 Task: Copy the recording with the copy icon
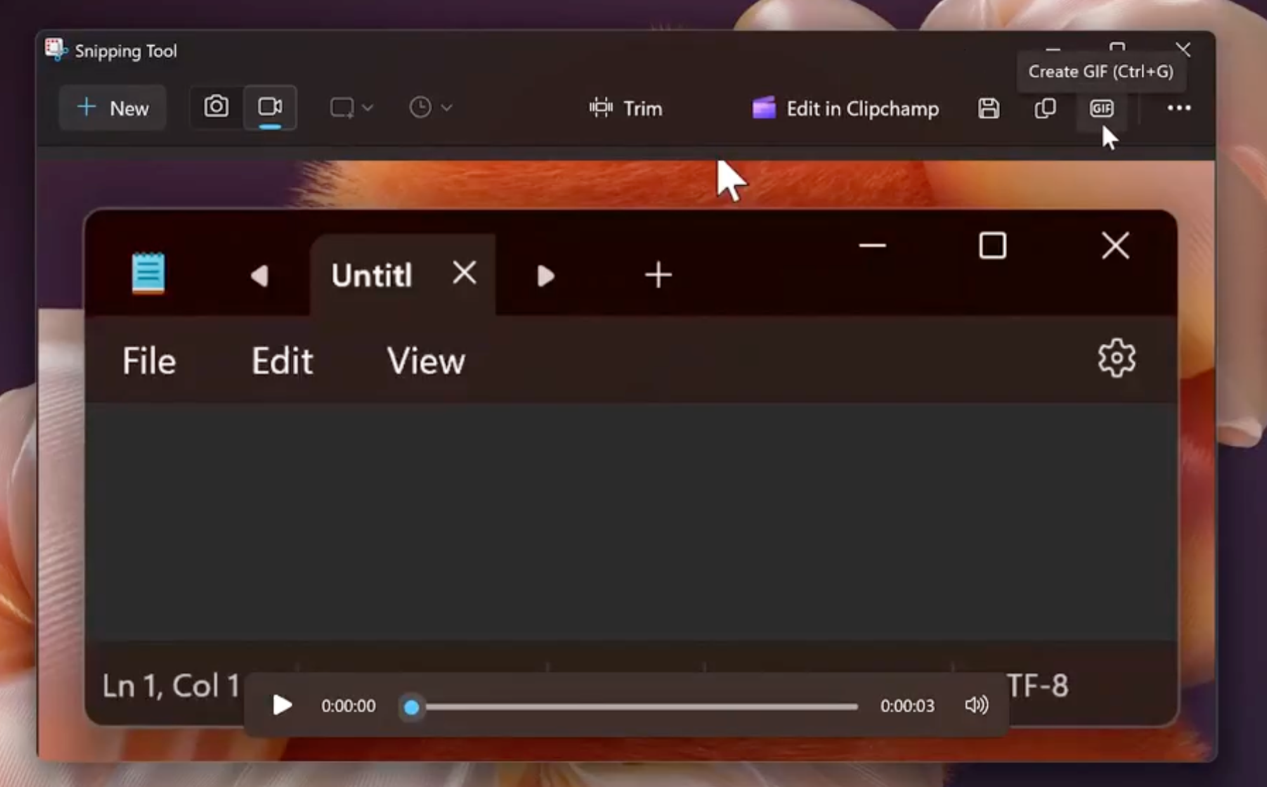1045,108
